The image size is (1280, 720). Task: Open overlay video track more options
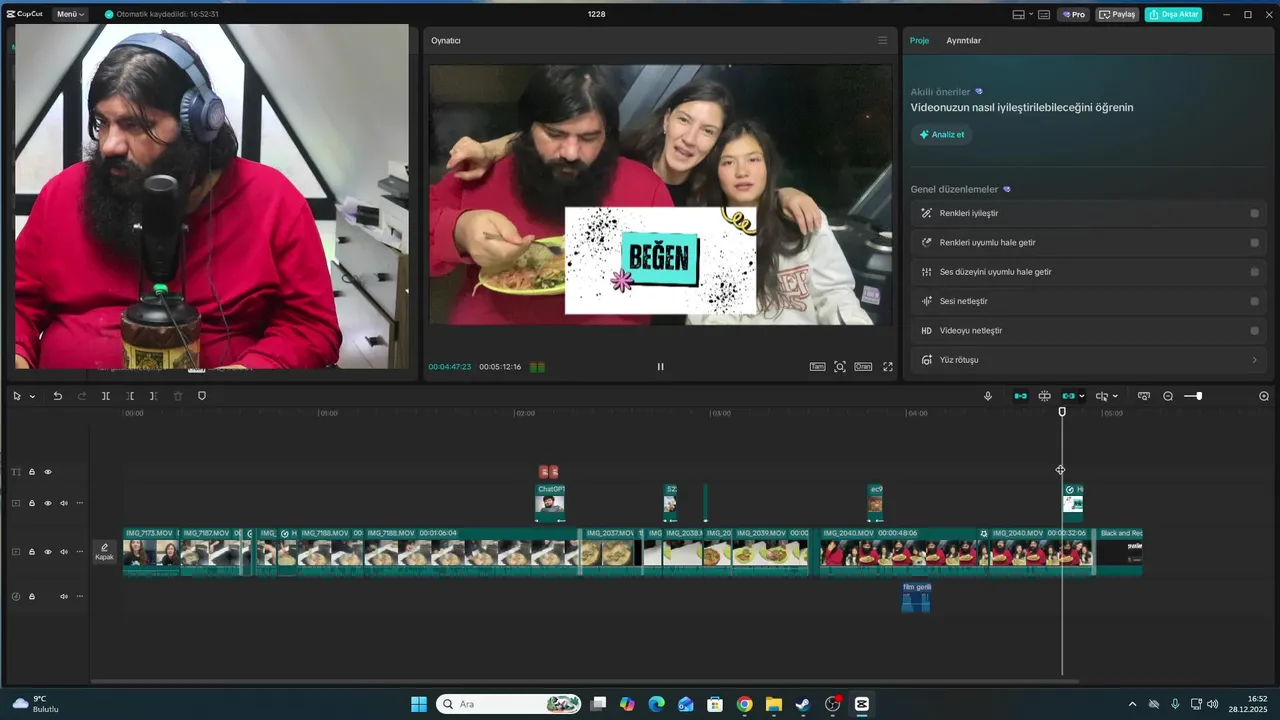(x=80, y=503)
